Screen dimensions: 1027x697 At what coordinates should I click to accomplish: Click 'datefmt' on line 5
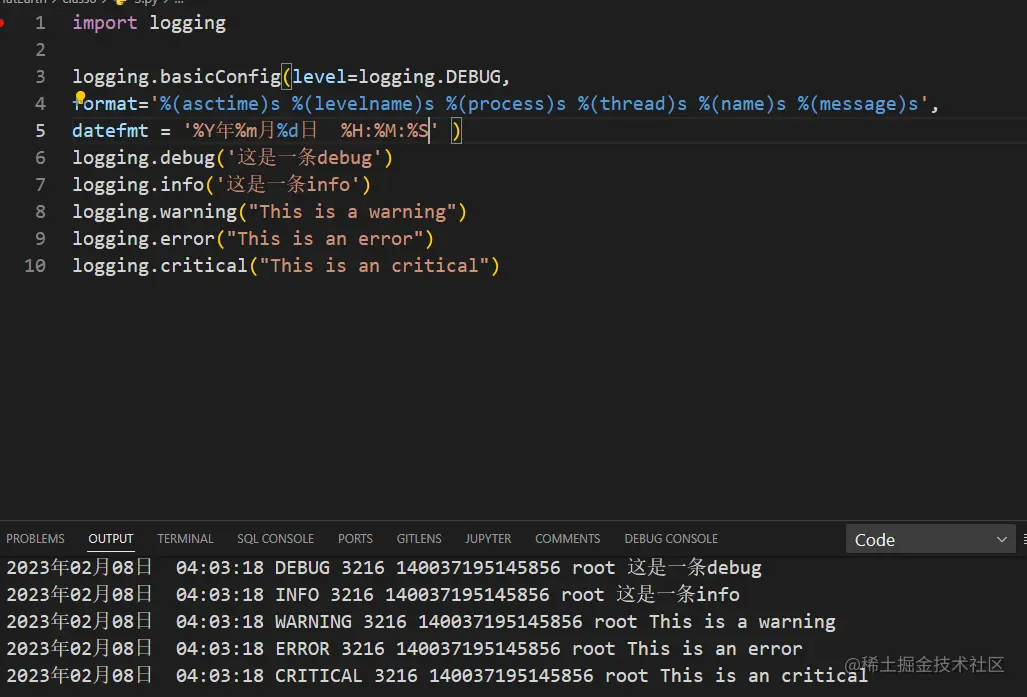coord(110,130)
